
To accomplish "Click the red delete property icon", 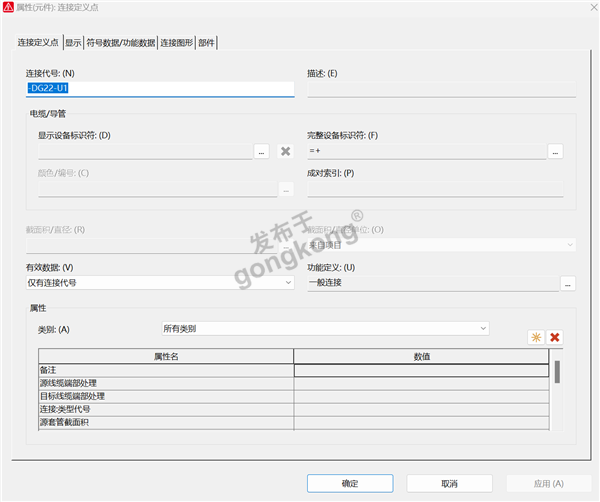I will (555, 338).
